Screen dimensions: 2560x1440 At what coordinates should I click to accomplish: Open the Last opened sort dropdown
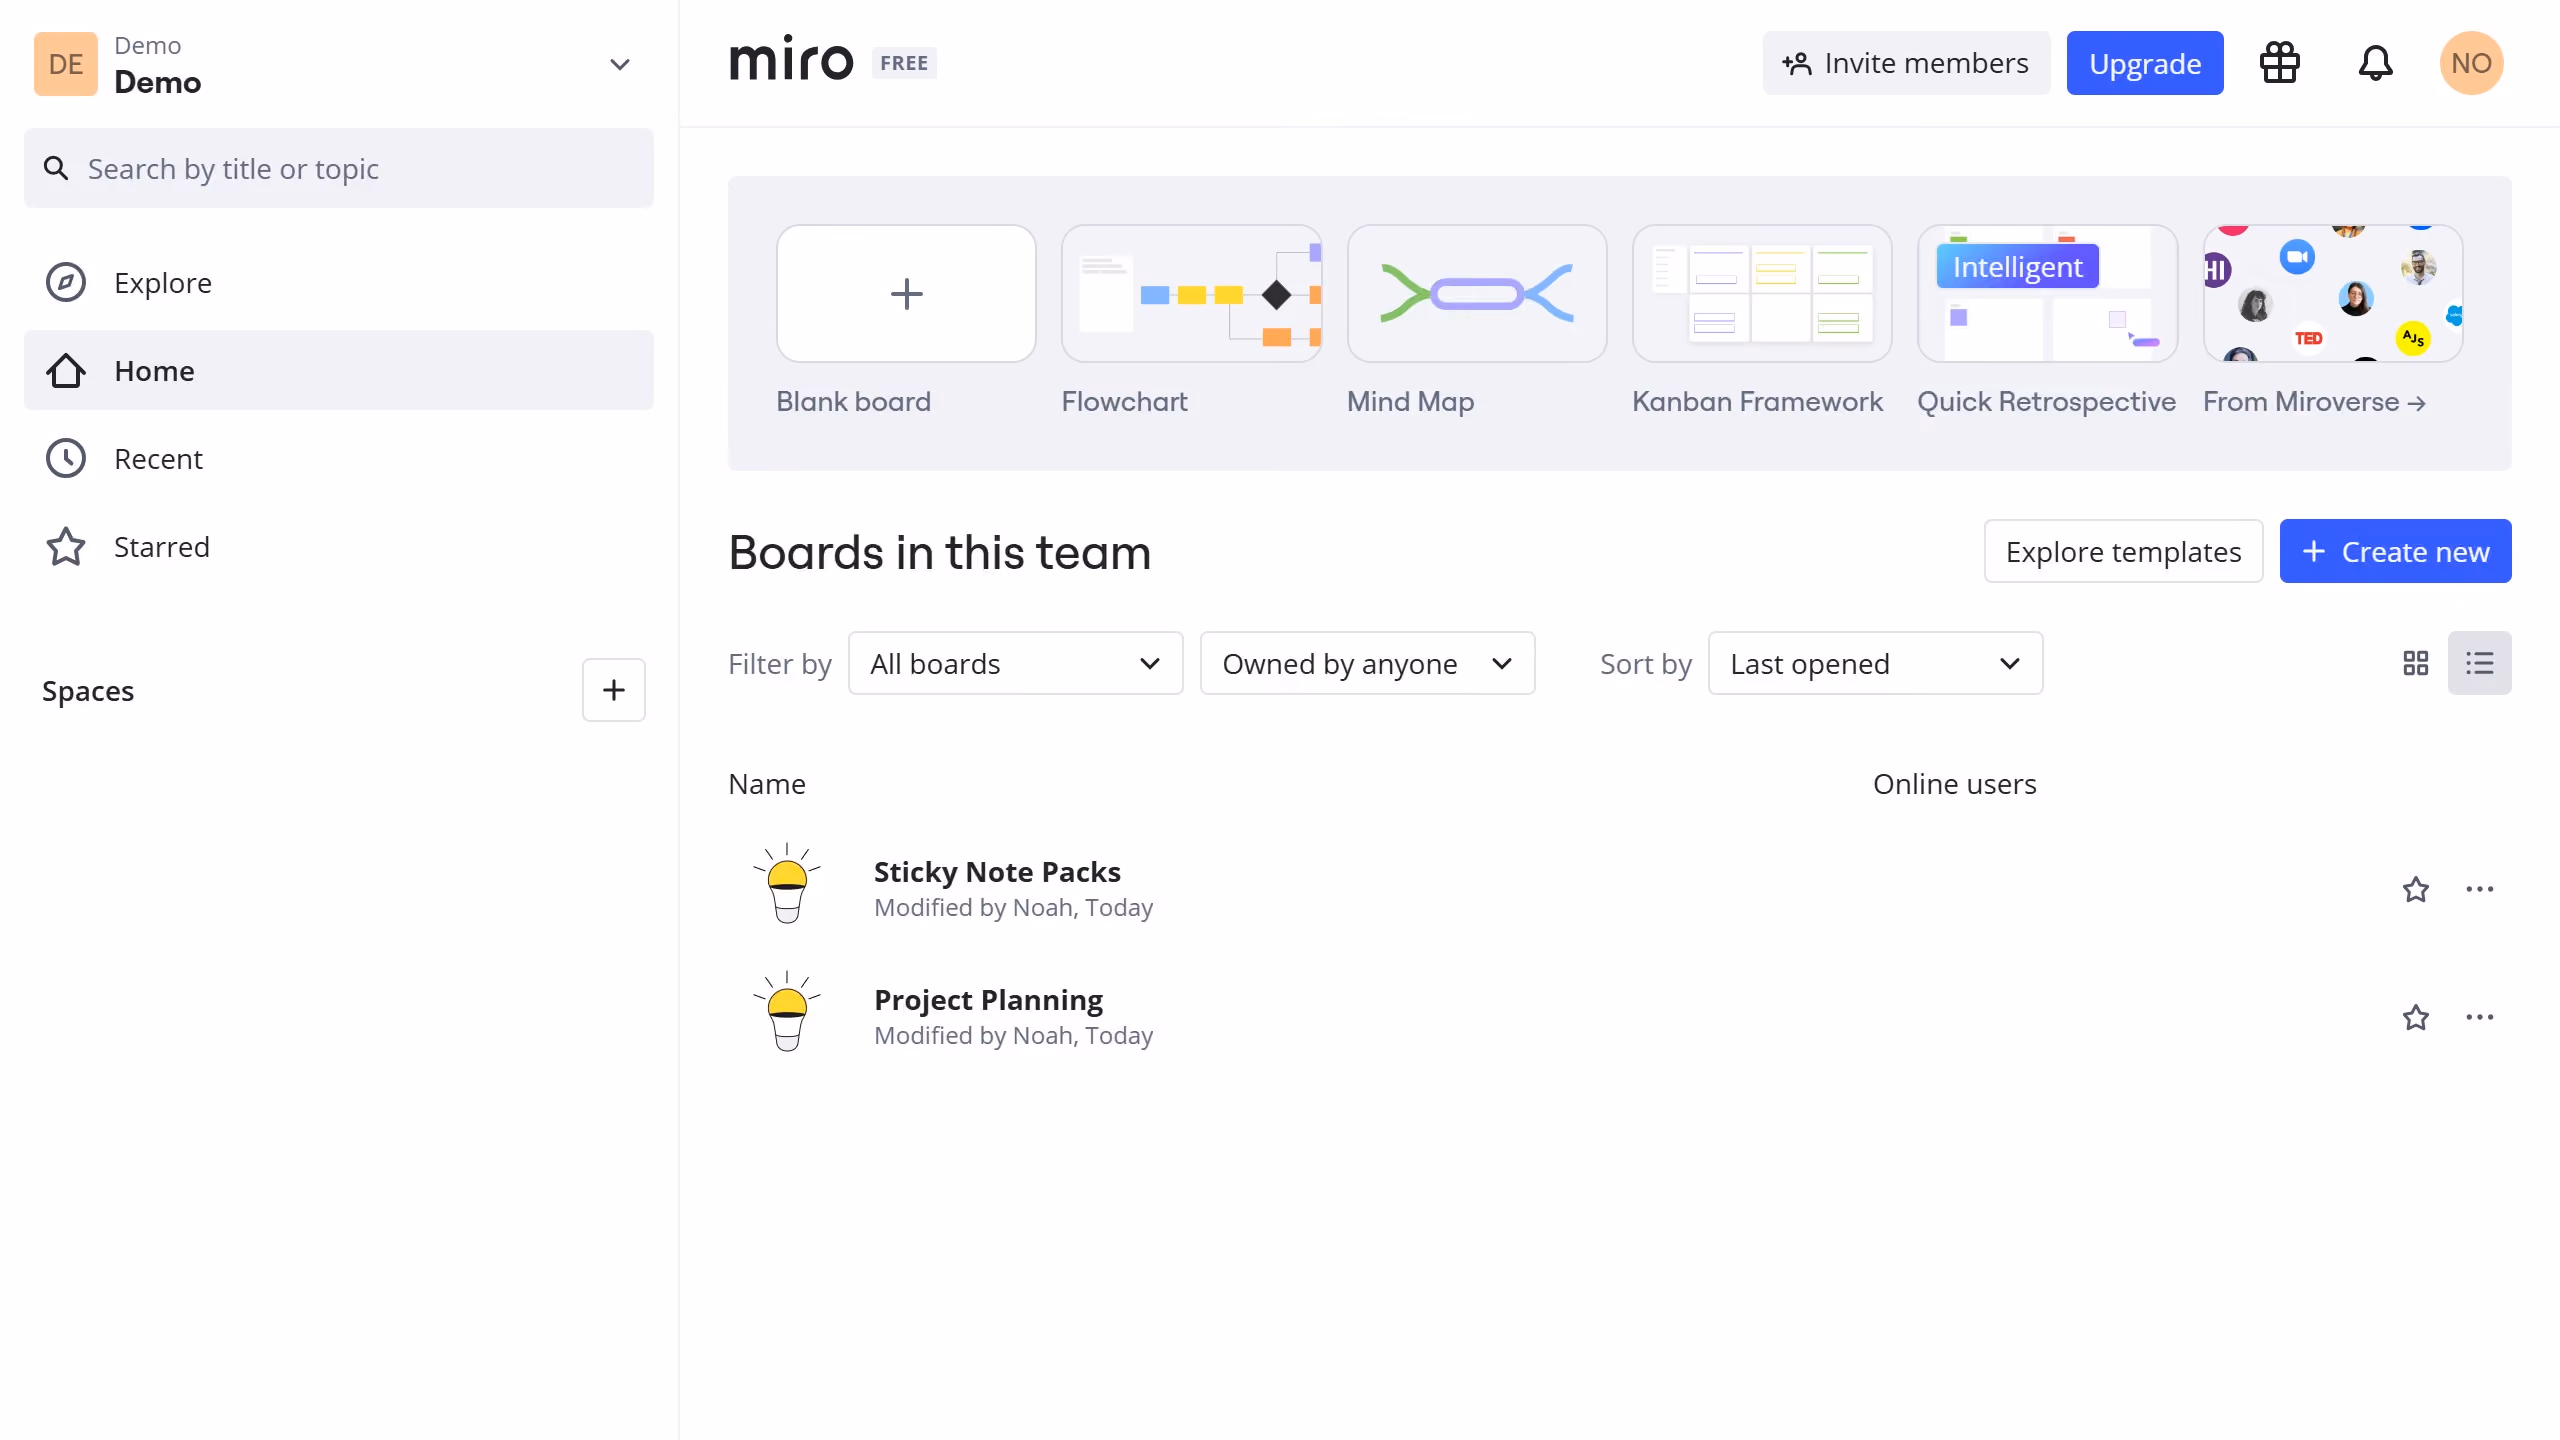(x=1876, y=663)
